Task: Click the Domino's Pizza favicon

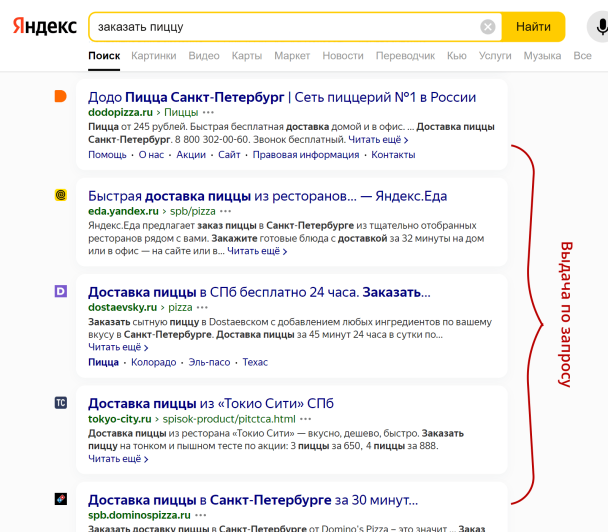Action: pyautogui.click(x=60, y=499)
